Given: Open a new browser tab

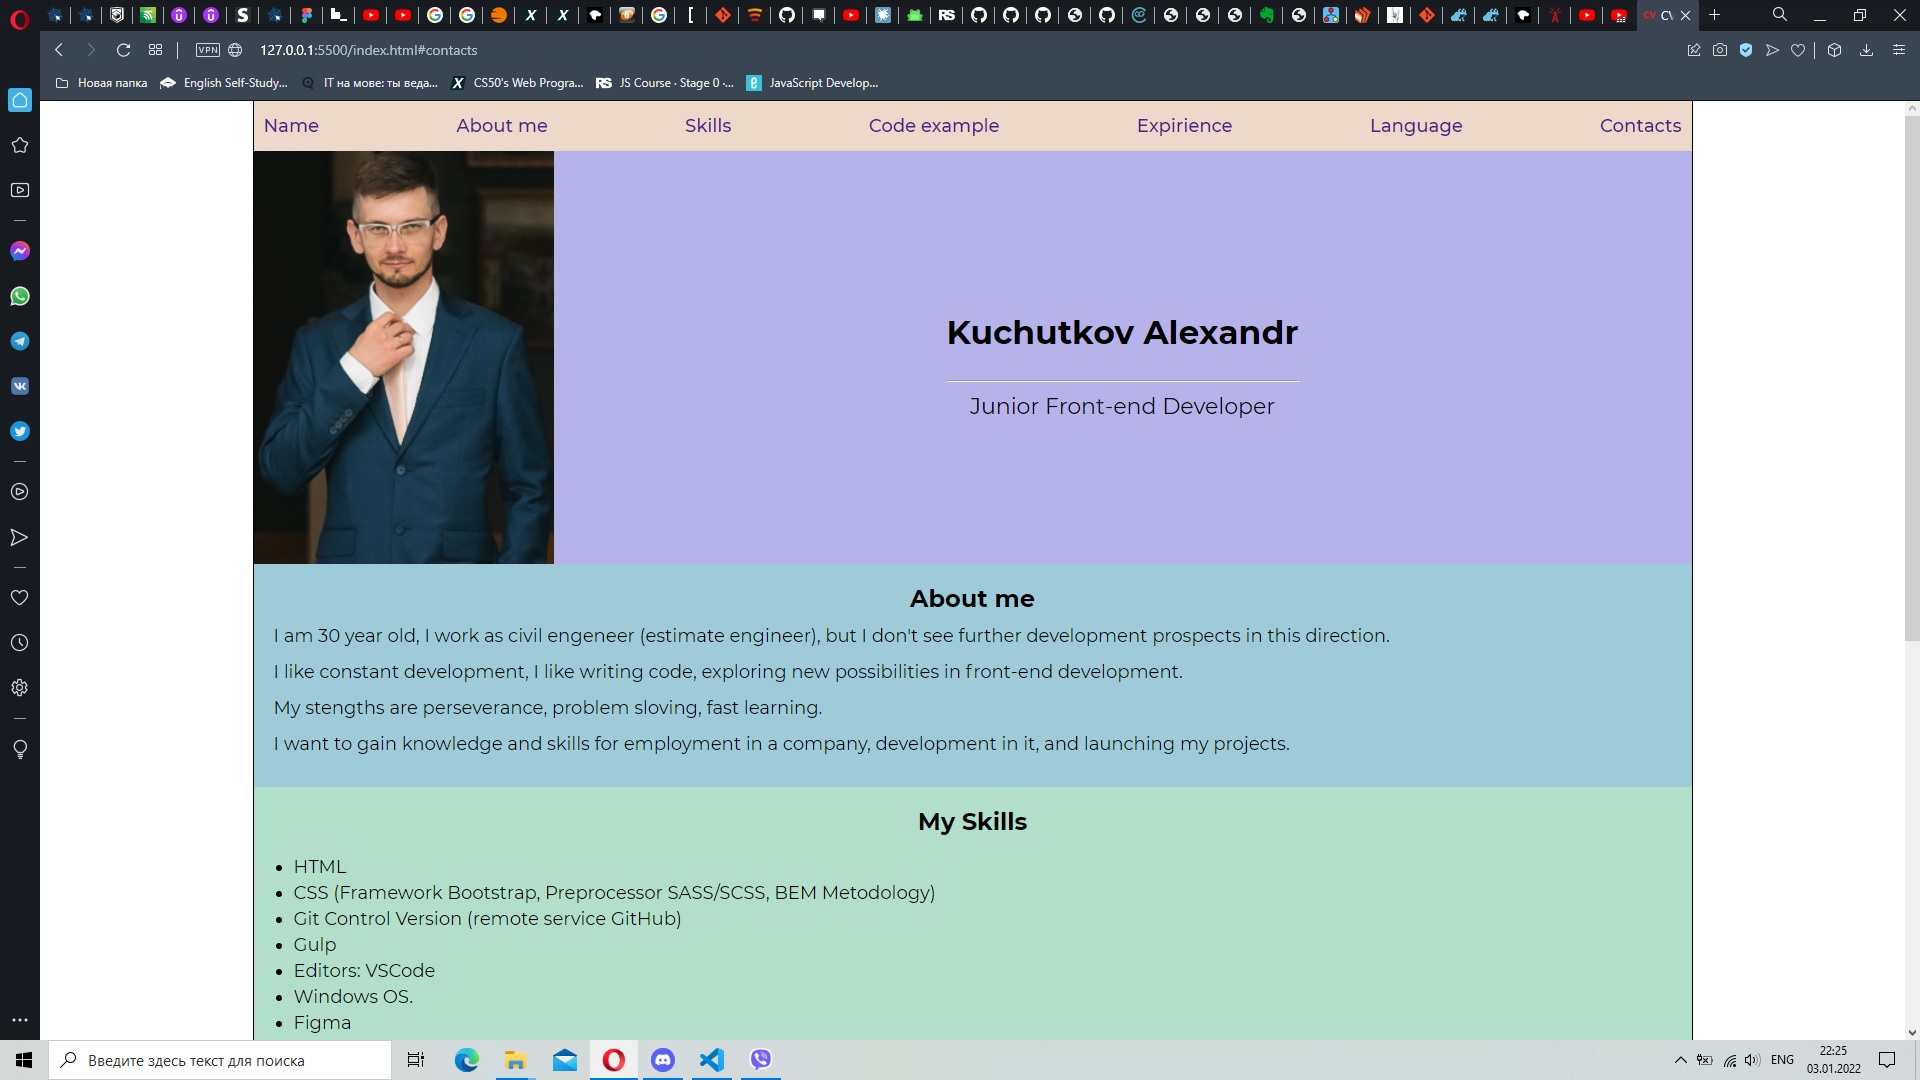Looking at the screenshot, I should [x=1714, y=15].
